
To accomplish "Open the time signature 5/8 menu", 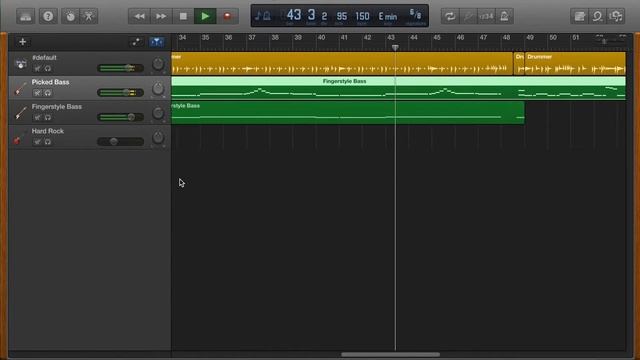I will tap(415, 15).
